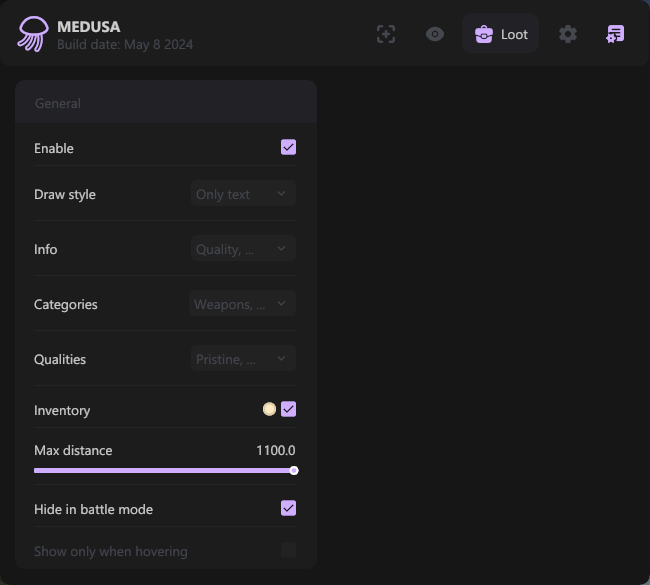The image size is (650, 585).
Task: Open the Categories dropdown
Action: coord(243,304)
